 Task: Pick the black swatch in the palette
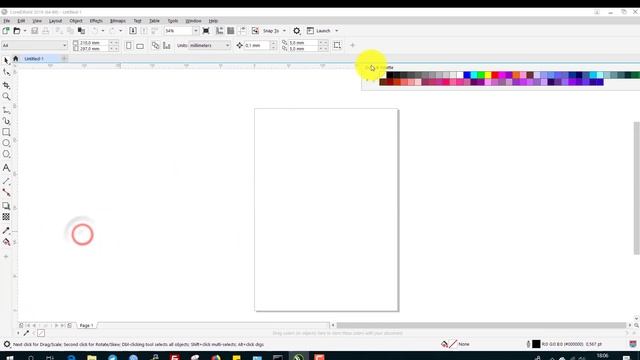click(x=390, y=75)
